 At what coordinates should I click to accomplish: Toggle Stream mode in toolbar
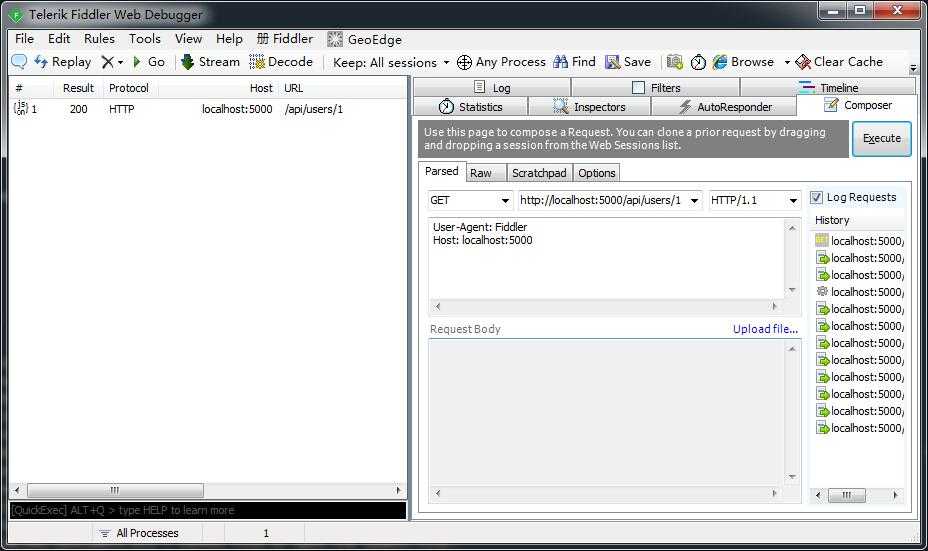click(211, 62)
